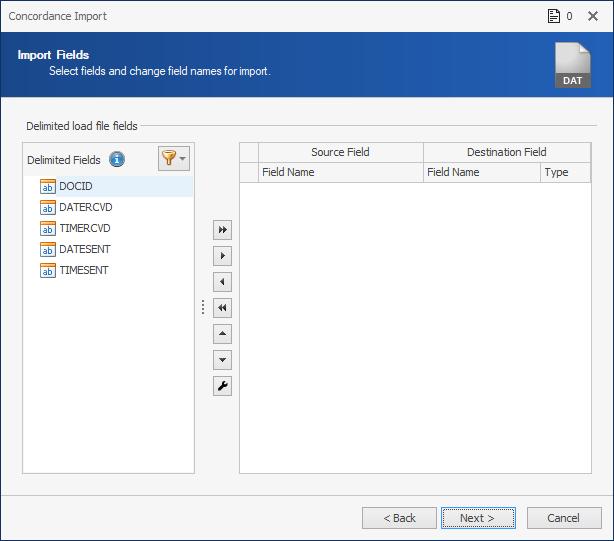Image resolution: width=614 pixels, height=541 pixels.
Task: Click the destination Field Name subheader
Action: [x=482, y=172]
